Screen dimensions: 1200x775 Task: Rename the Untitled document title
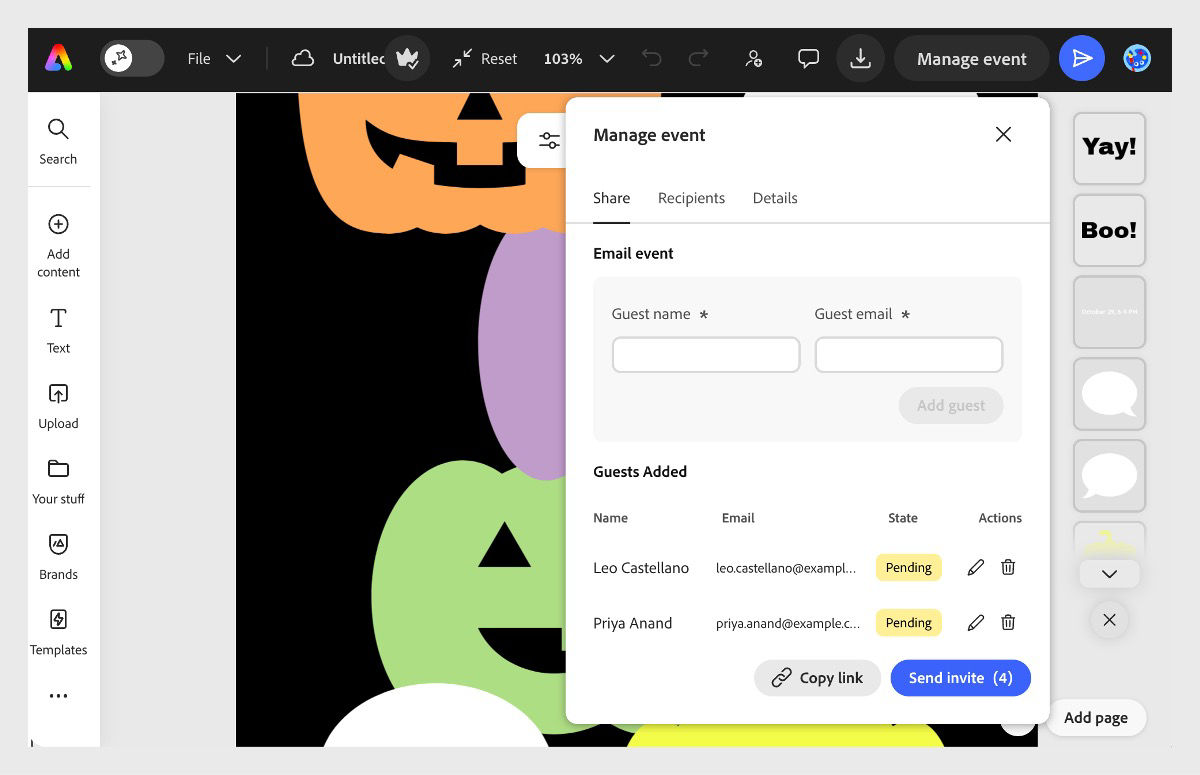click(359, 59)
